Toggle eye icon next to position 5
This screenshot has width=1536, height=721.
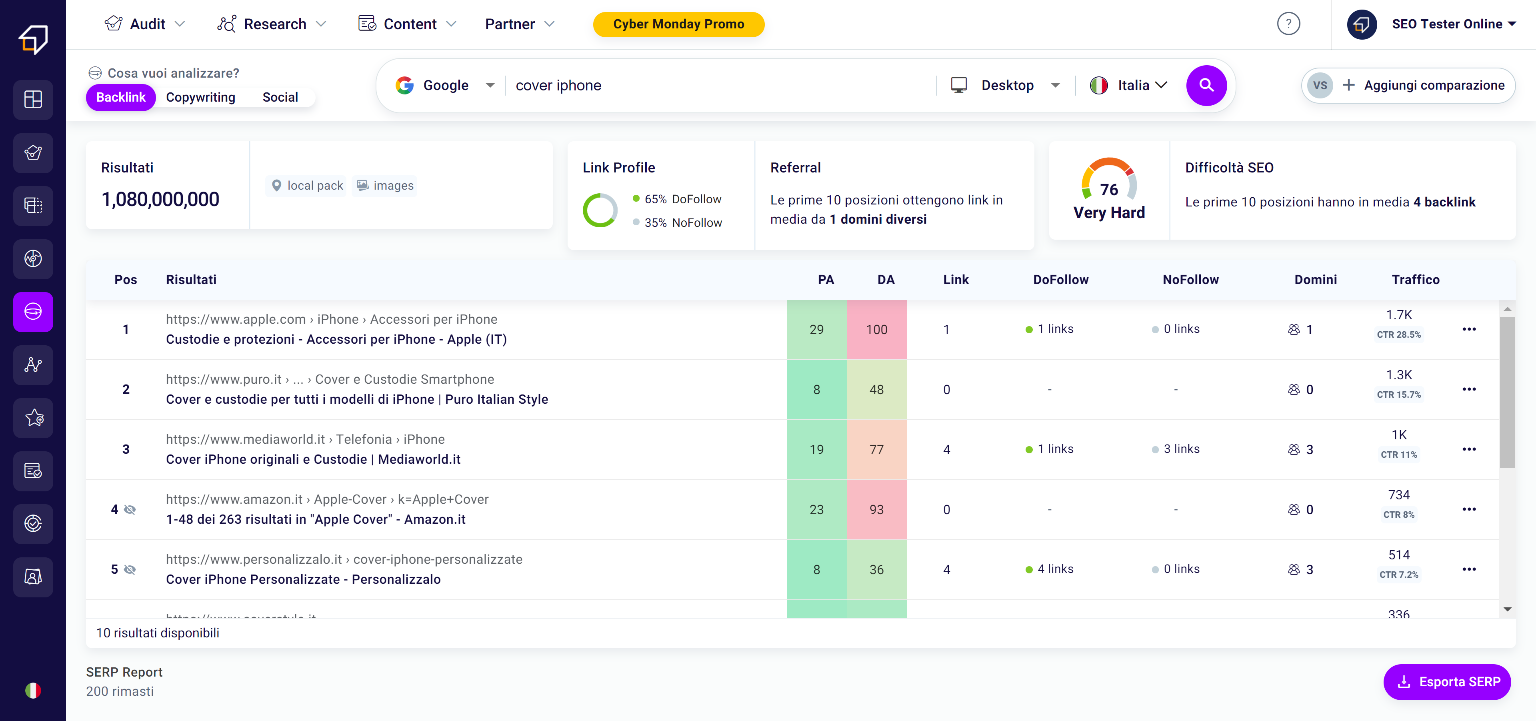(x=129, y=569)
